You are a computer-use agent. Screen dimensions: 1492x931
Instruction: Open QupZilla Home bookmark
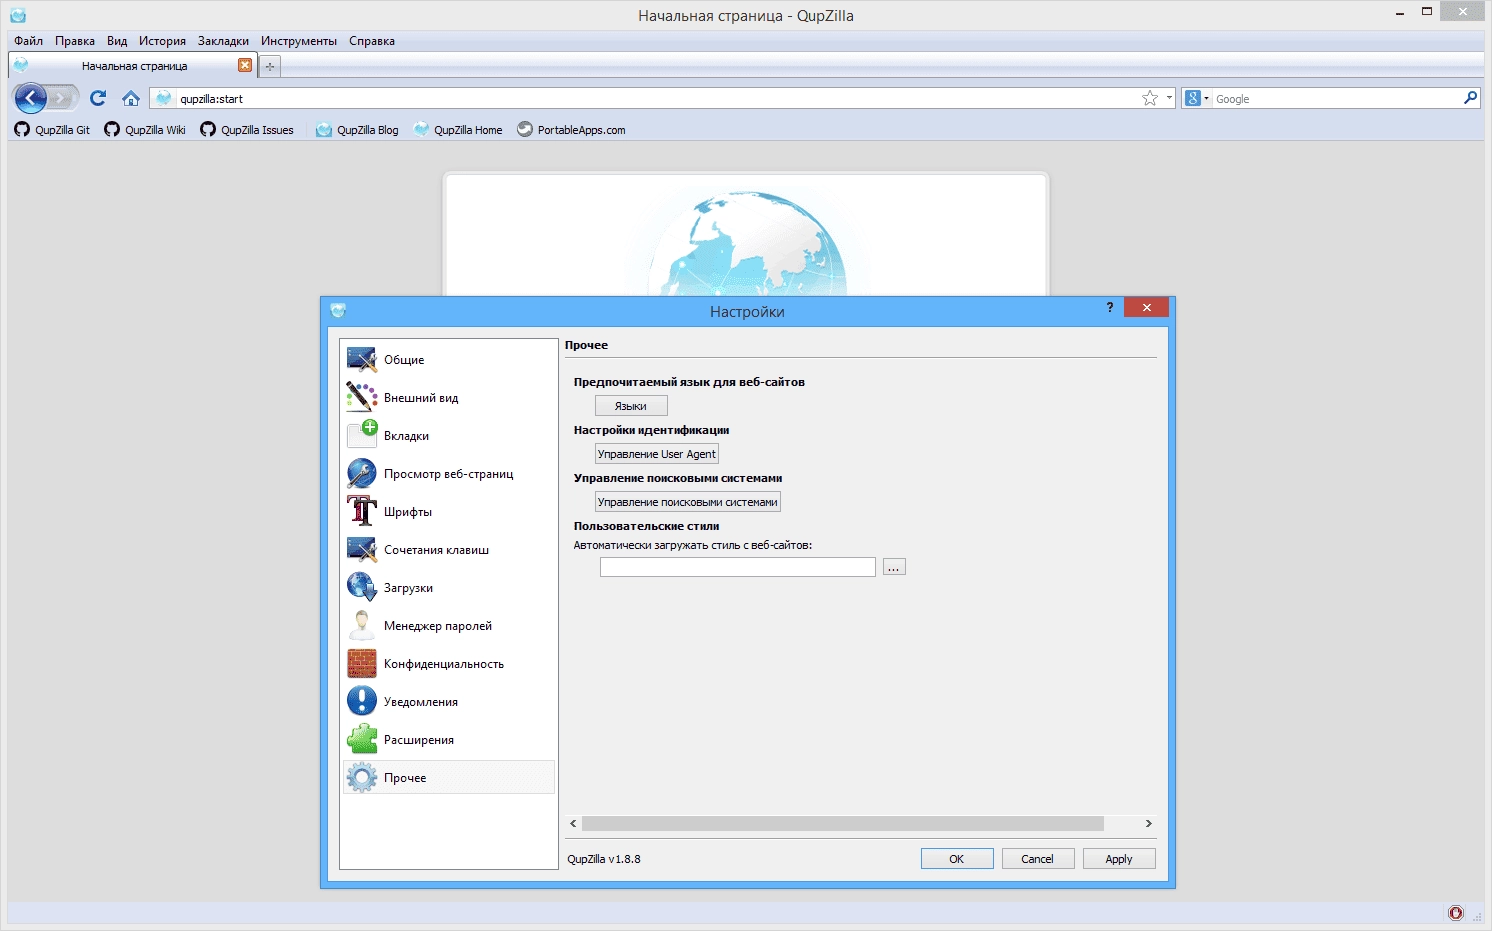(458, 130)
